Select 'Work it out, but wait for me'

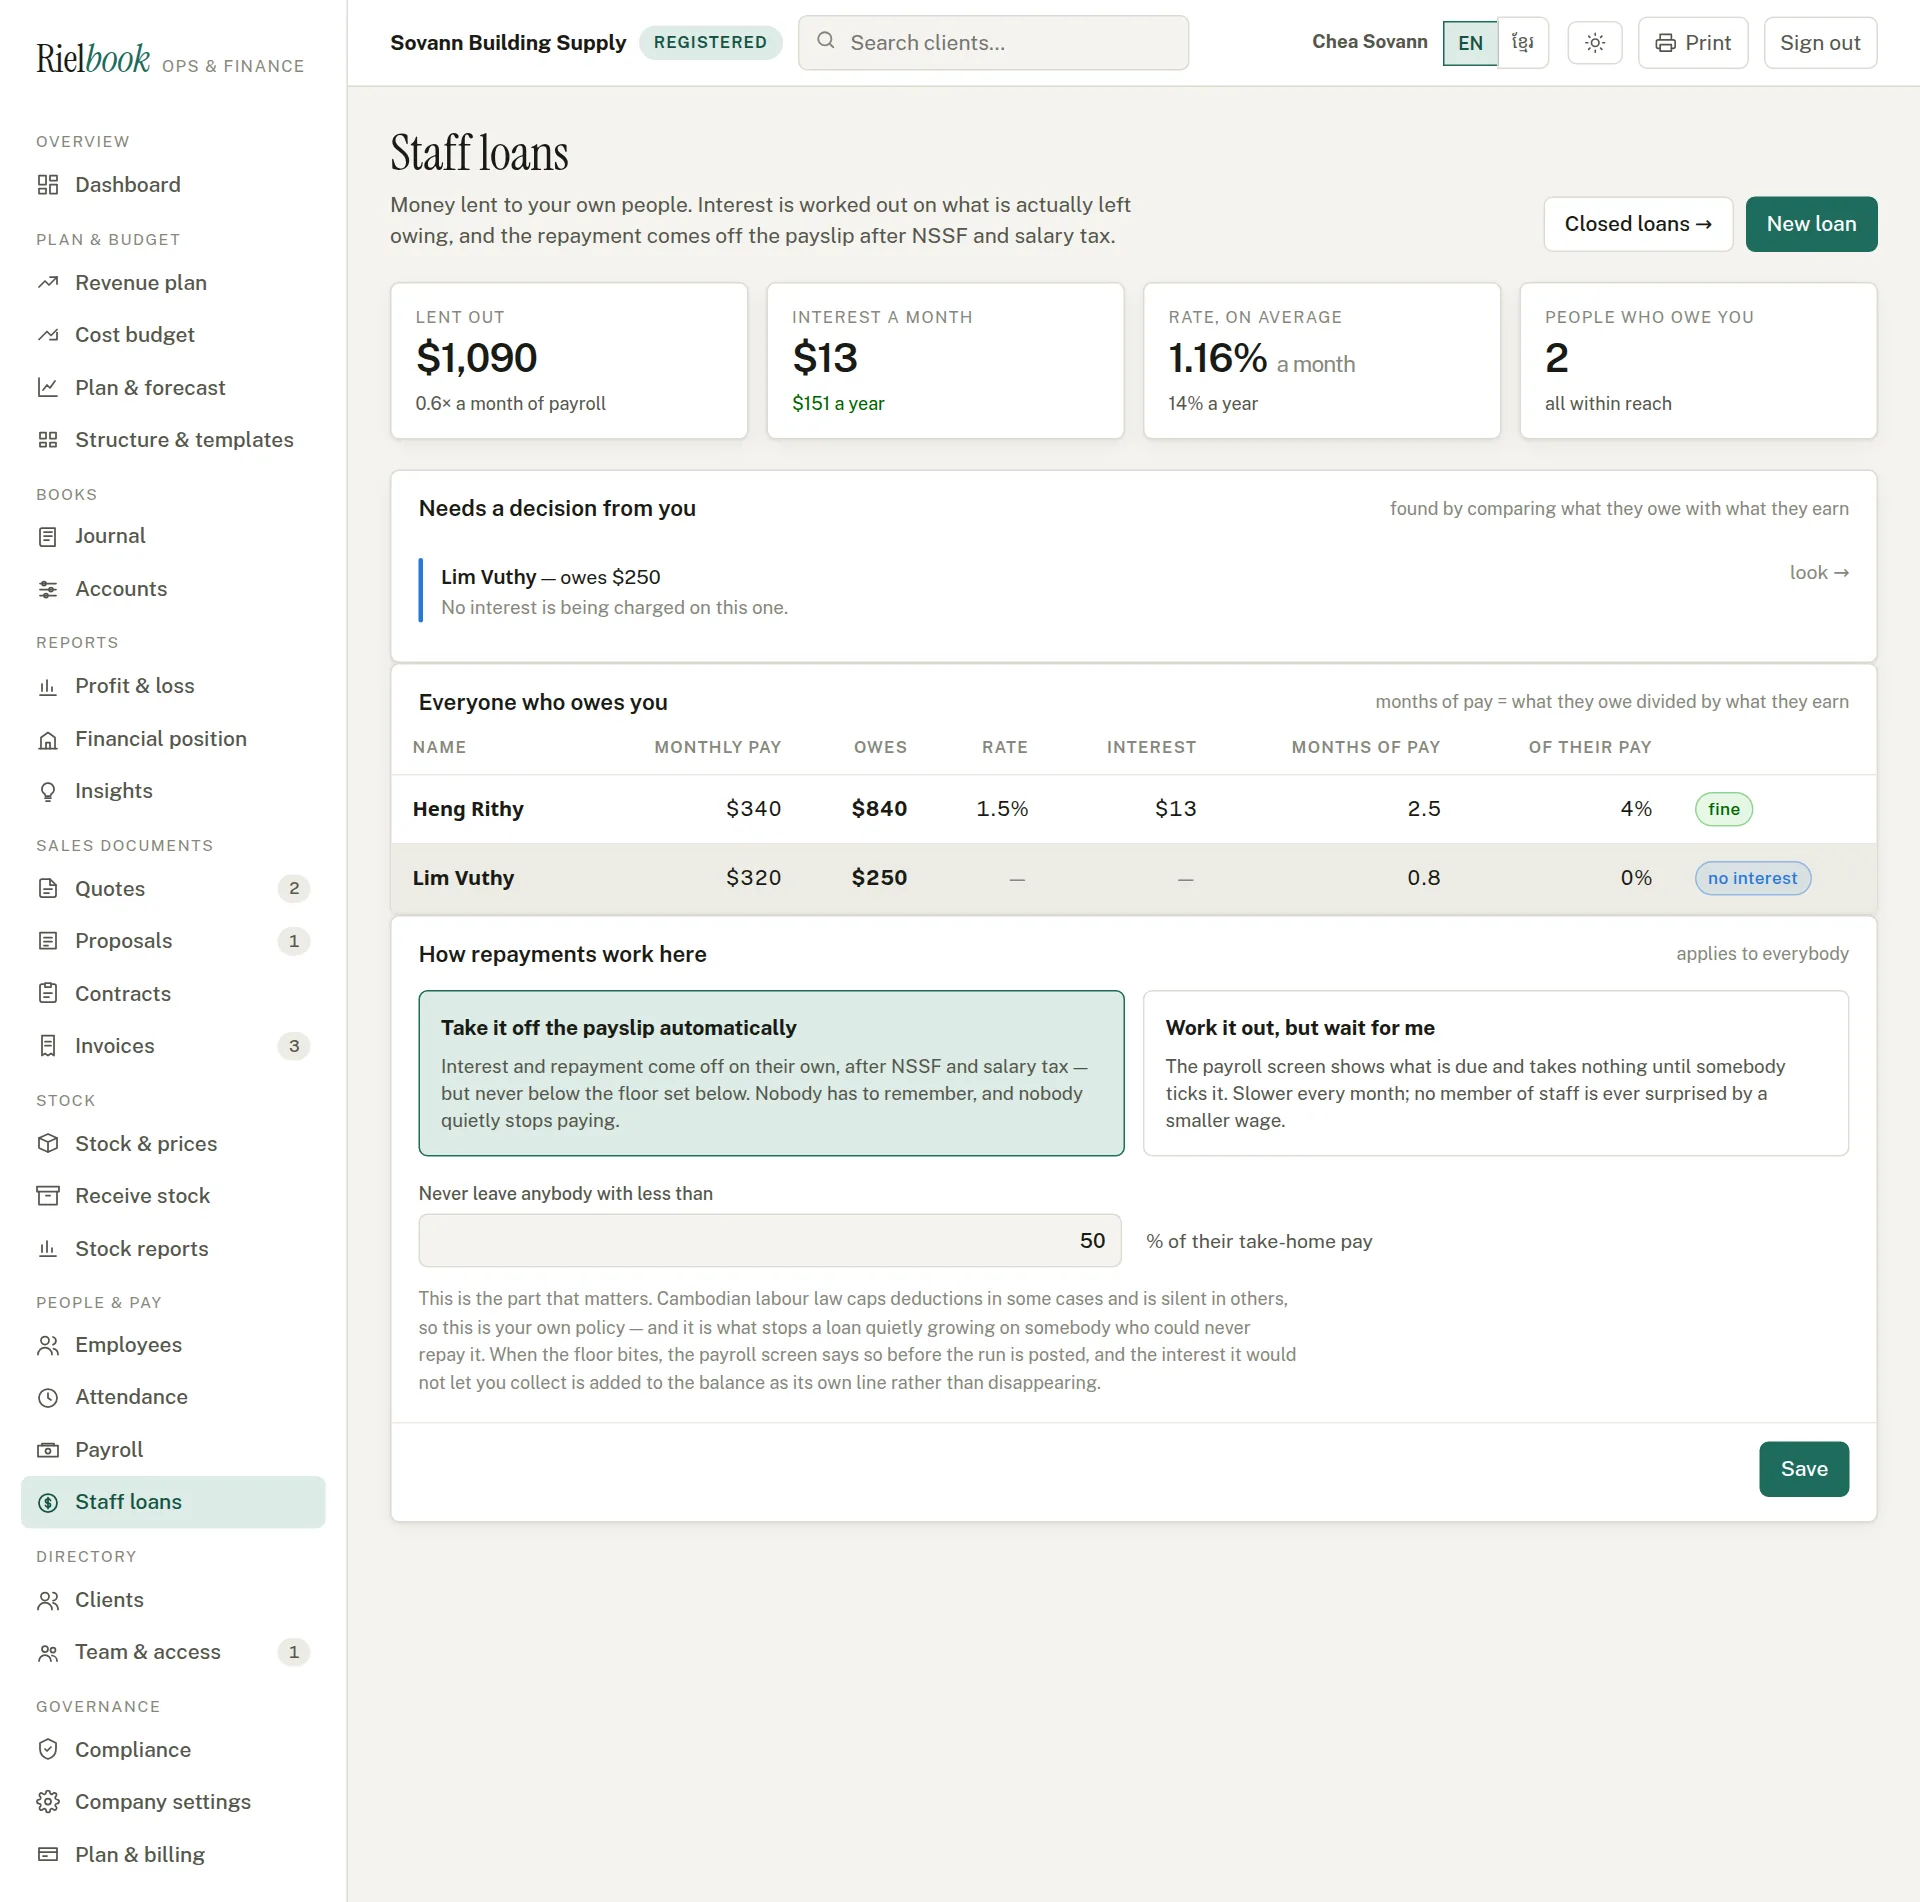coord(1495,1073)
